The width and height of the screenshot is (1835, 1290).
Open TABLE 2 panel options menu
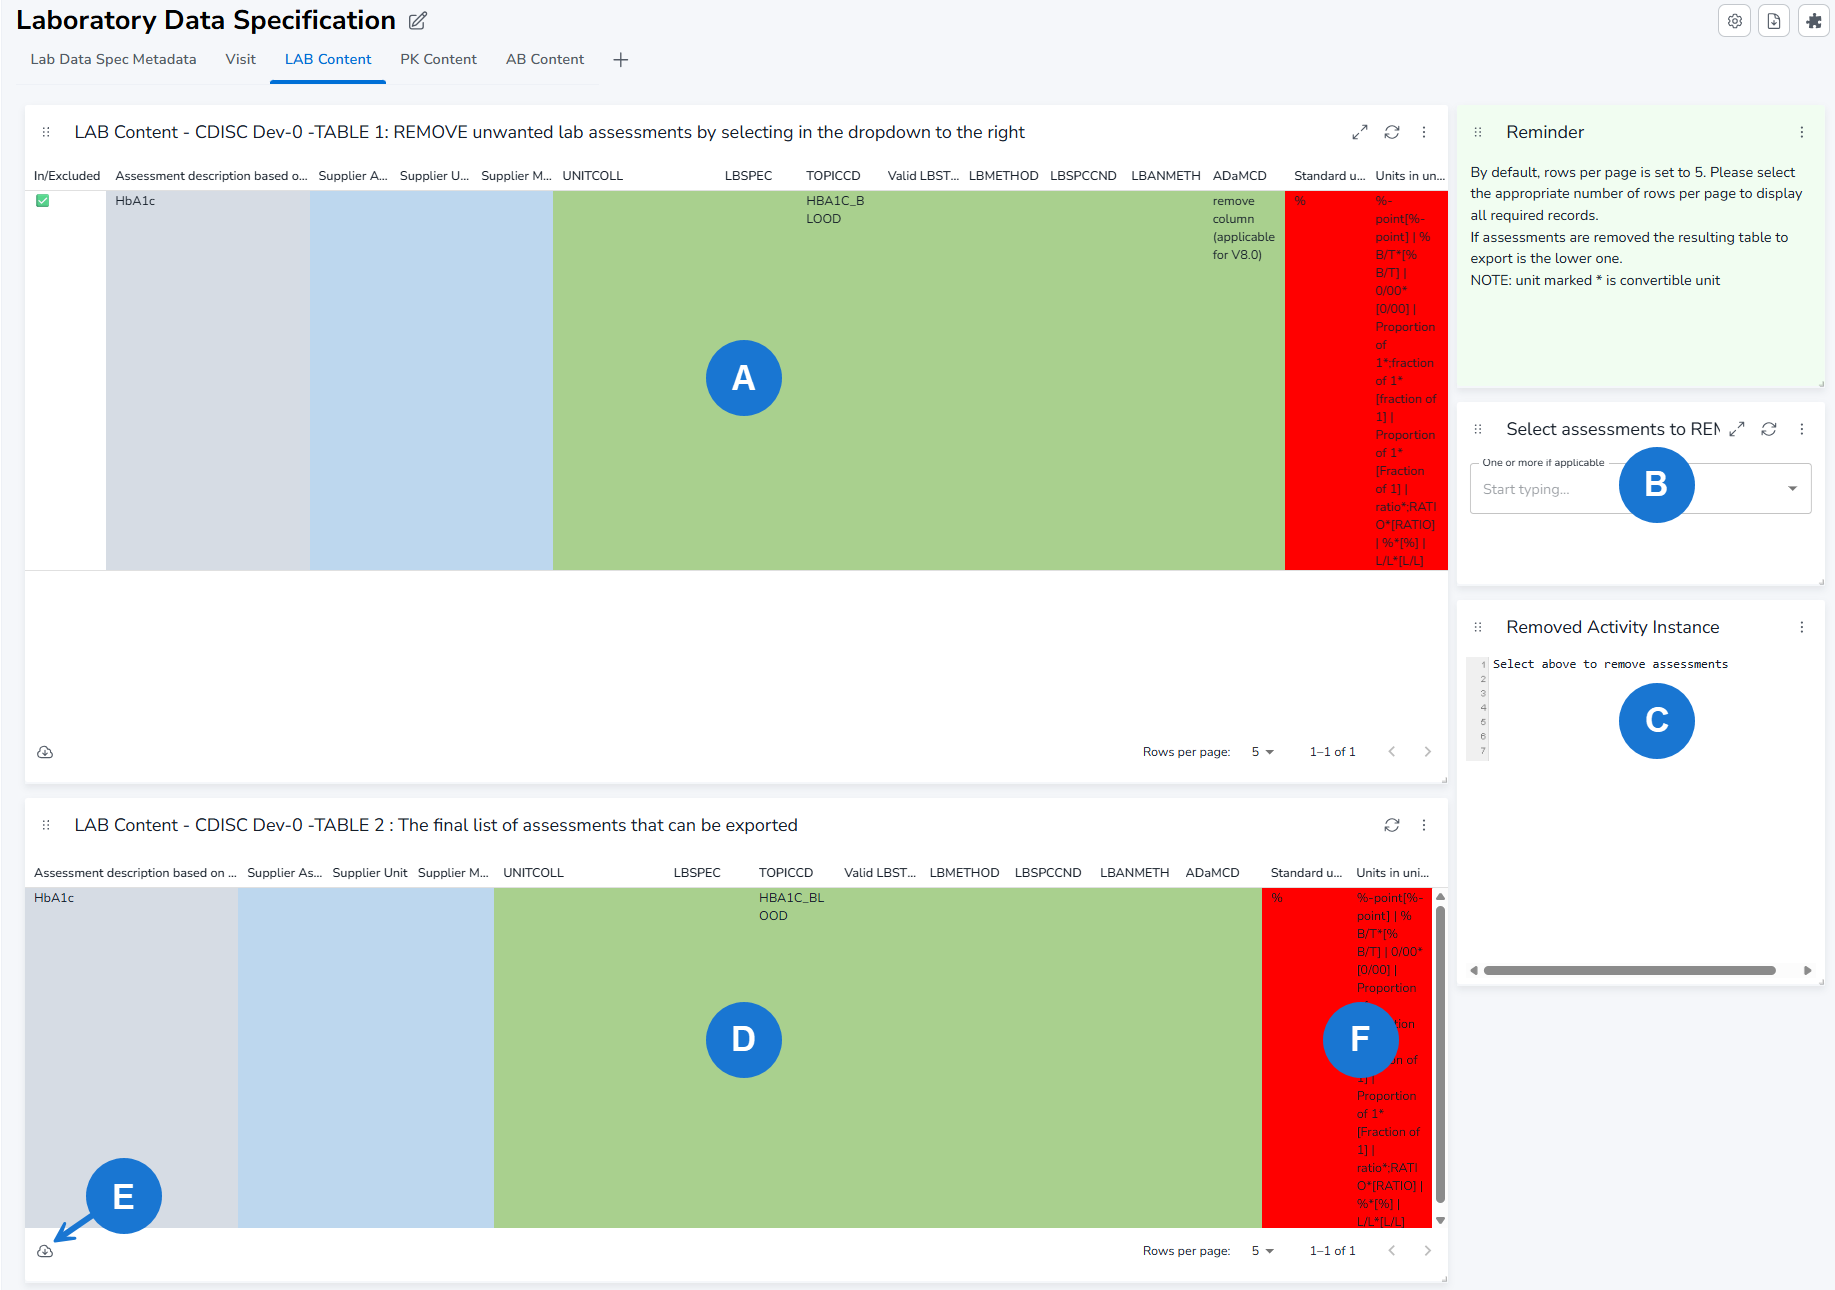(x=1424, y=825)
